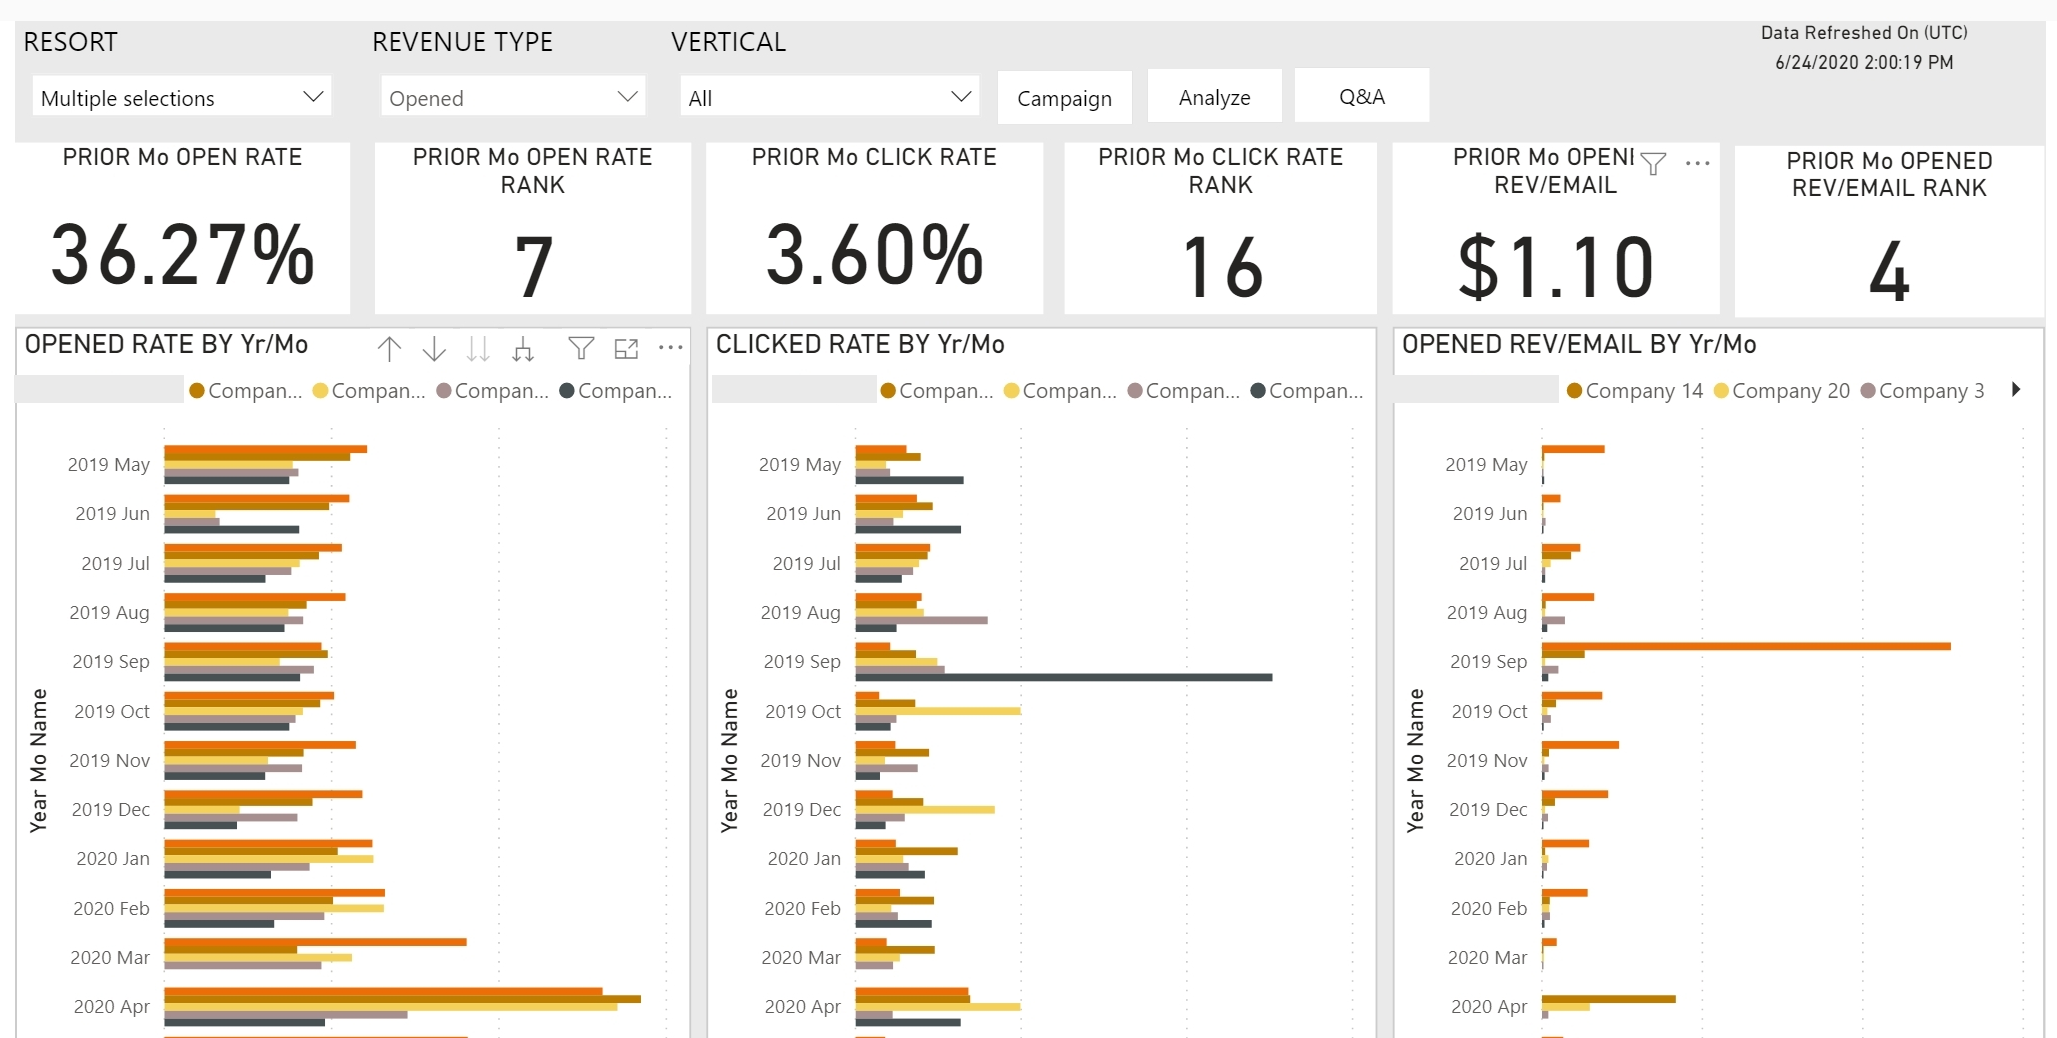2057x1038 pixels.
Task: Open more options on Prior Mo Opened Rev/Email card
Action: 1697,163
